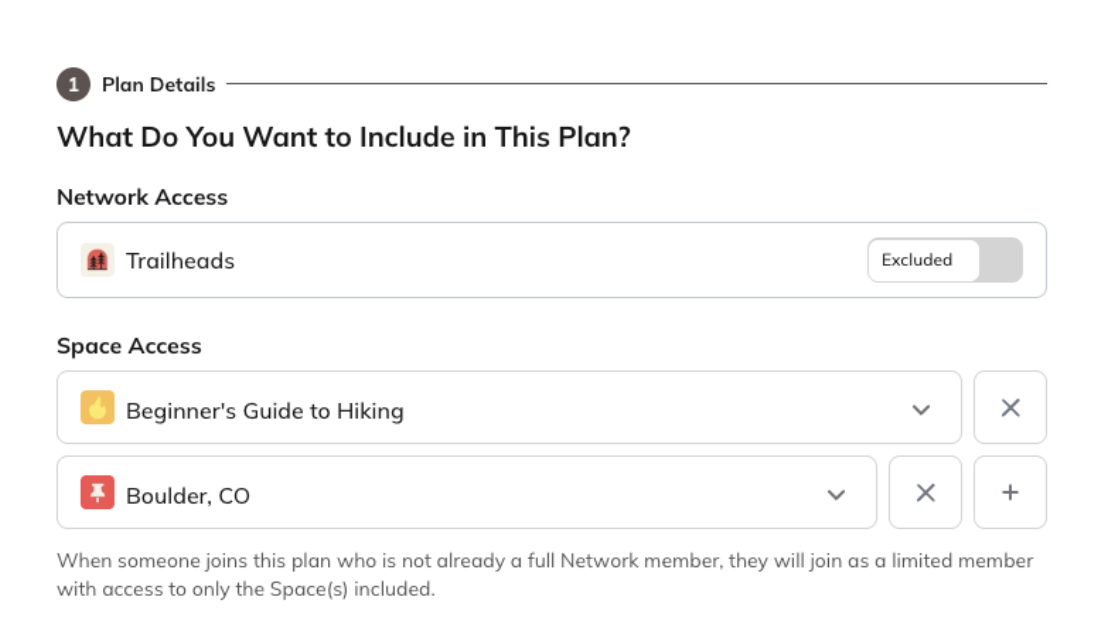Viewport: 1112px width, 638px height.
Task: Click the plan inclusion question heading
Action: 343,137
